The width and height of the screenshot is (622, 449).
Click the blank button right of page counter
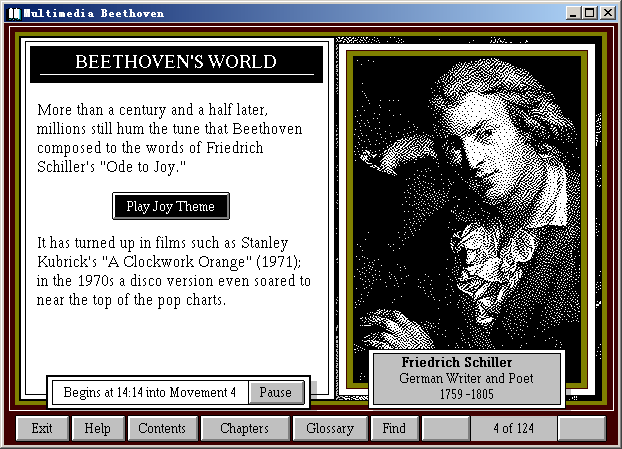(582, 428)
